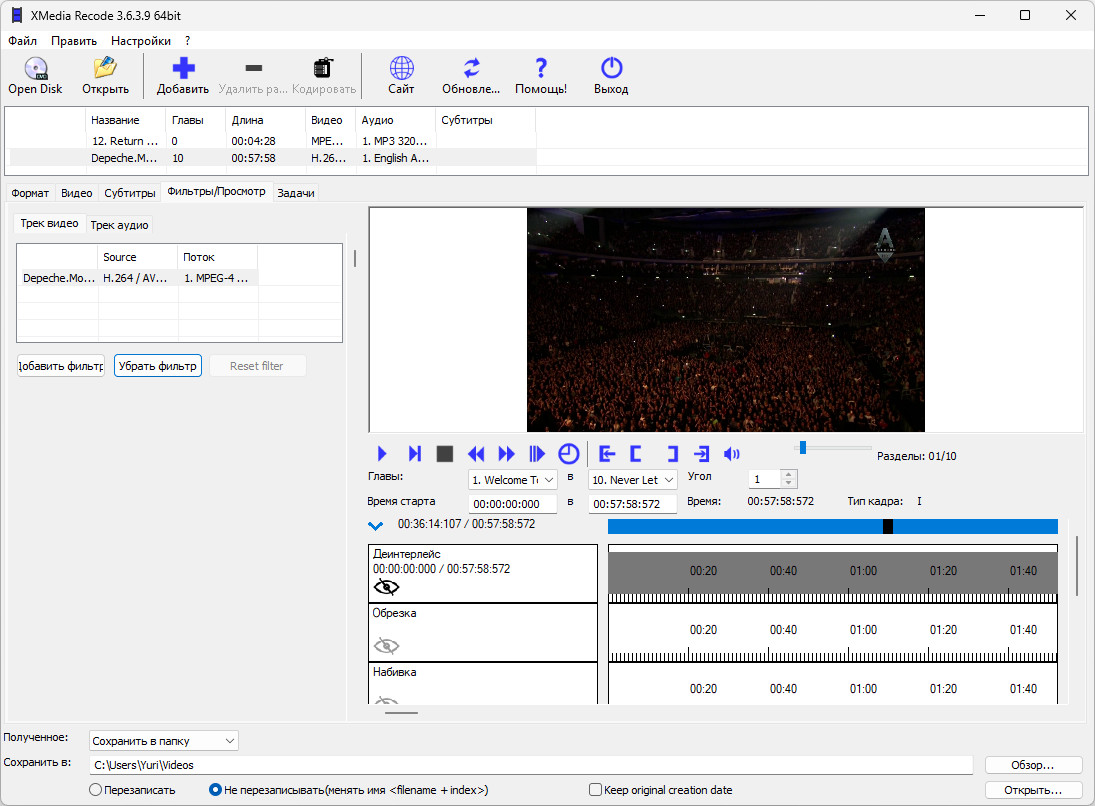Select the 12. Return file row
1095x806 pixels.
click(272, 141)
